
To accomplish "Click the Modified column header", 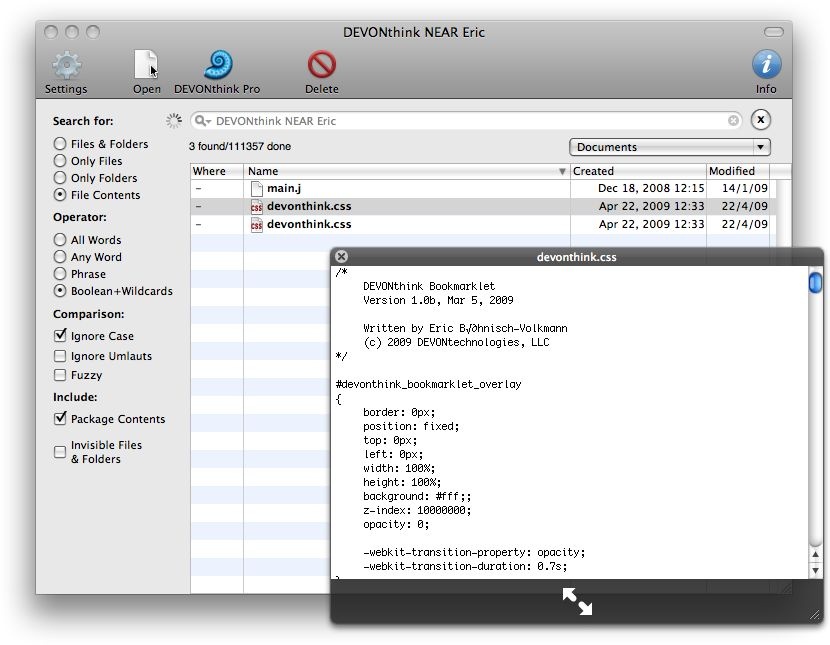I will (737, 171).
